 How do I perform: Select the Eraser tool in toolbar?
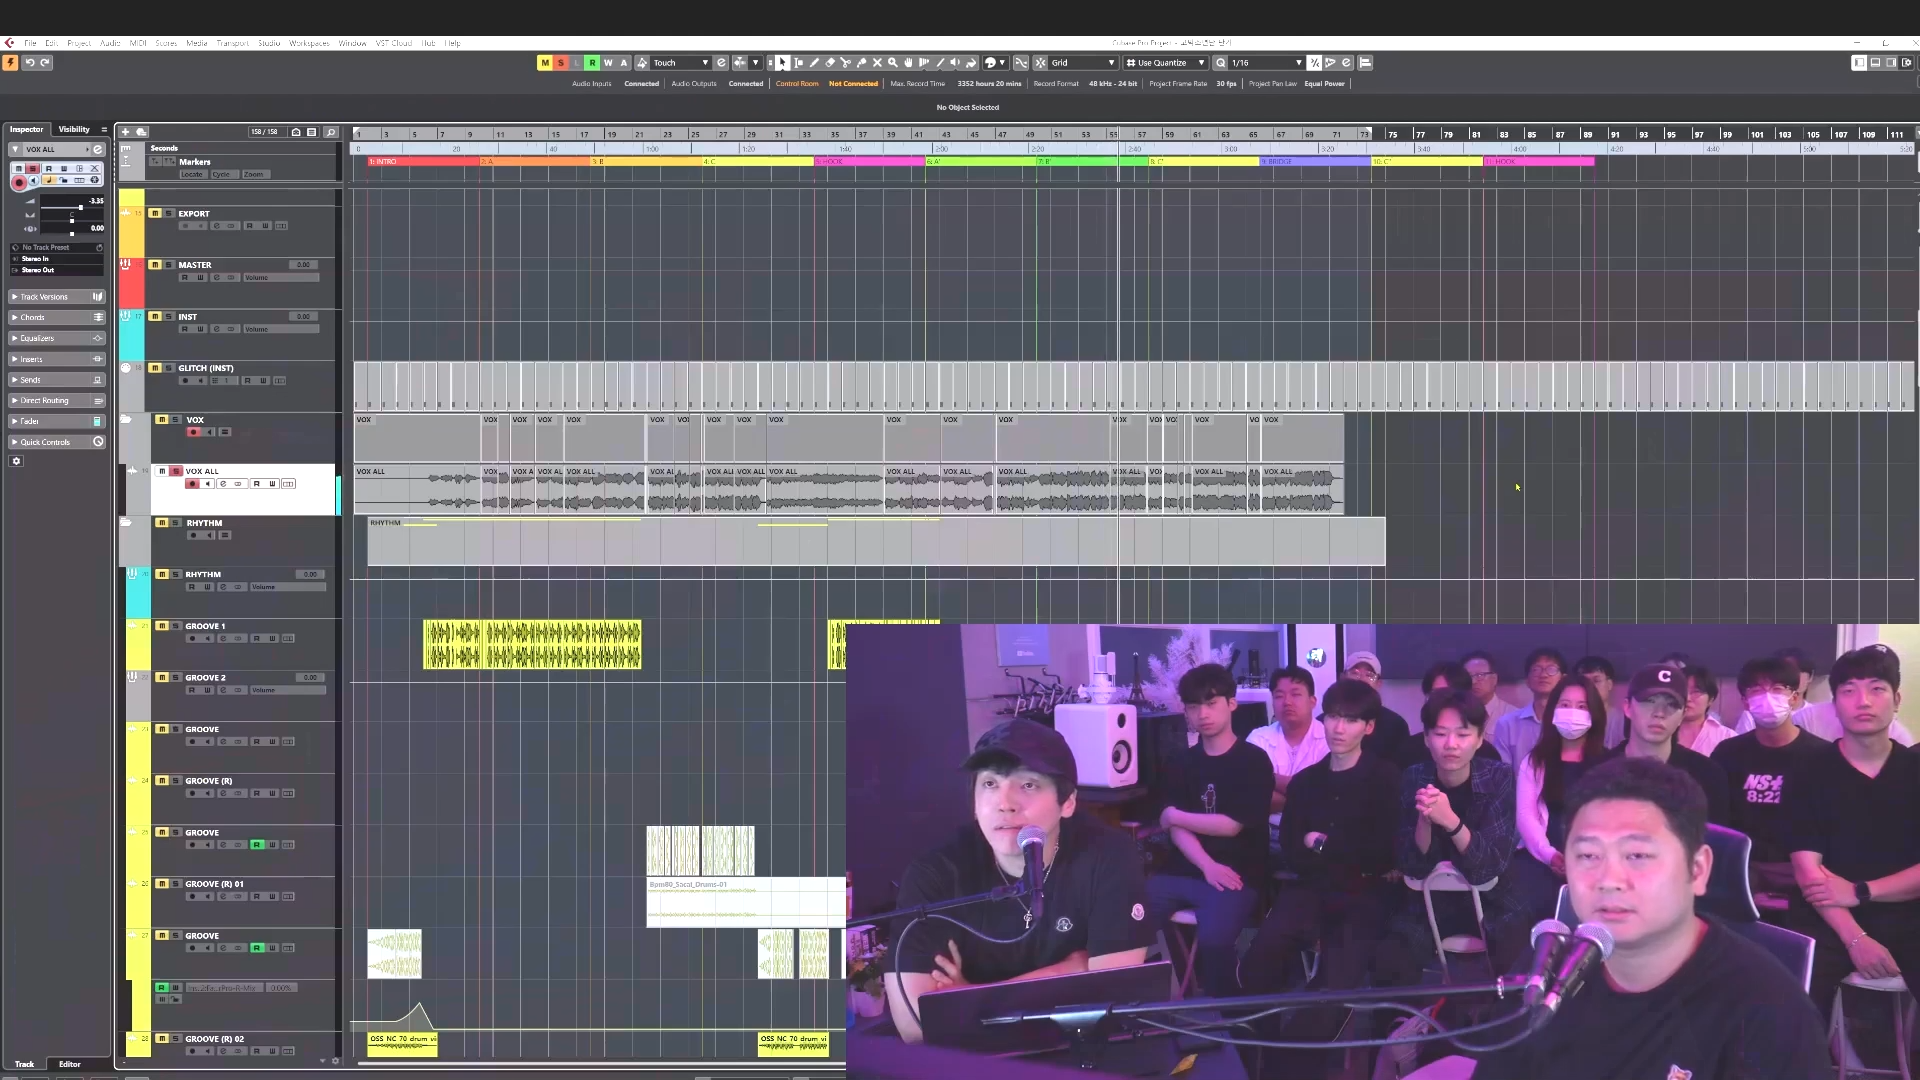click(x=830, y=62)
